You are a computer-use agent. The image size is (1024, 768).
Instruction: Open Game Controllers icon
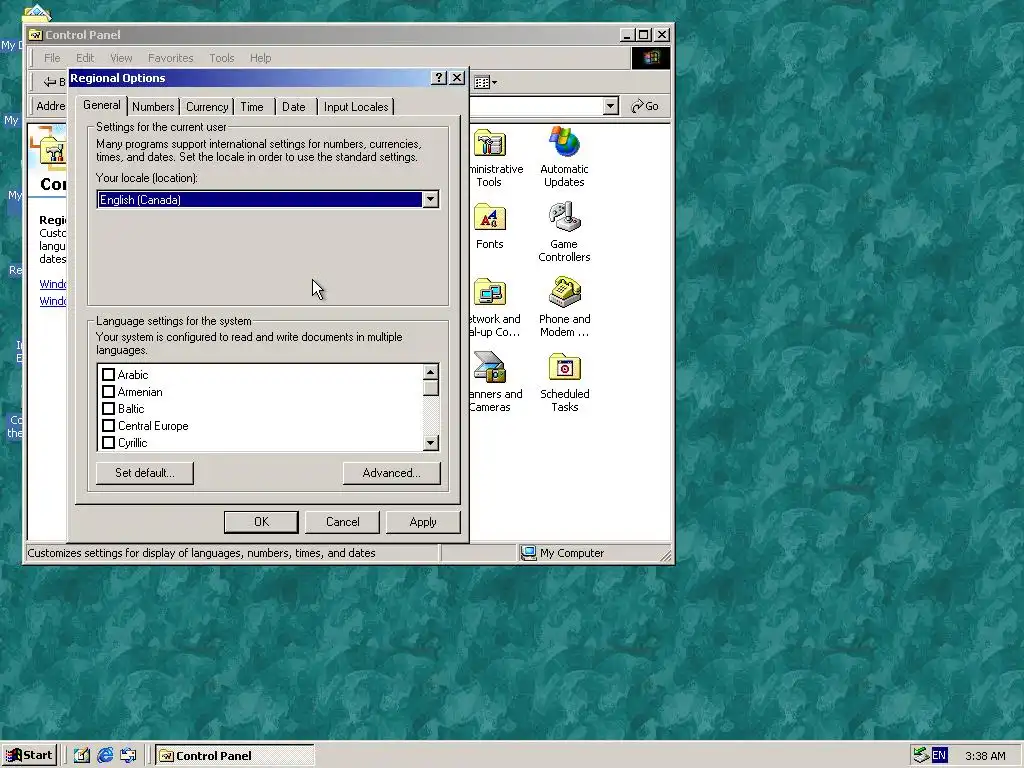pyautogui.click(x=564, y=217)
